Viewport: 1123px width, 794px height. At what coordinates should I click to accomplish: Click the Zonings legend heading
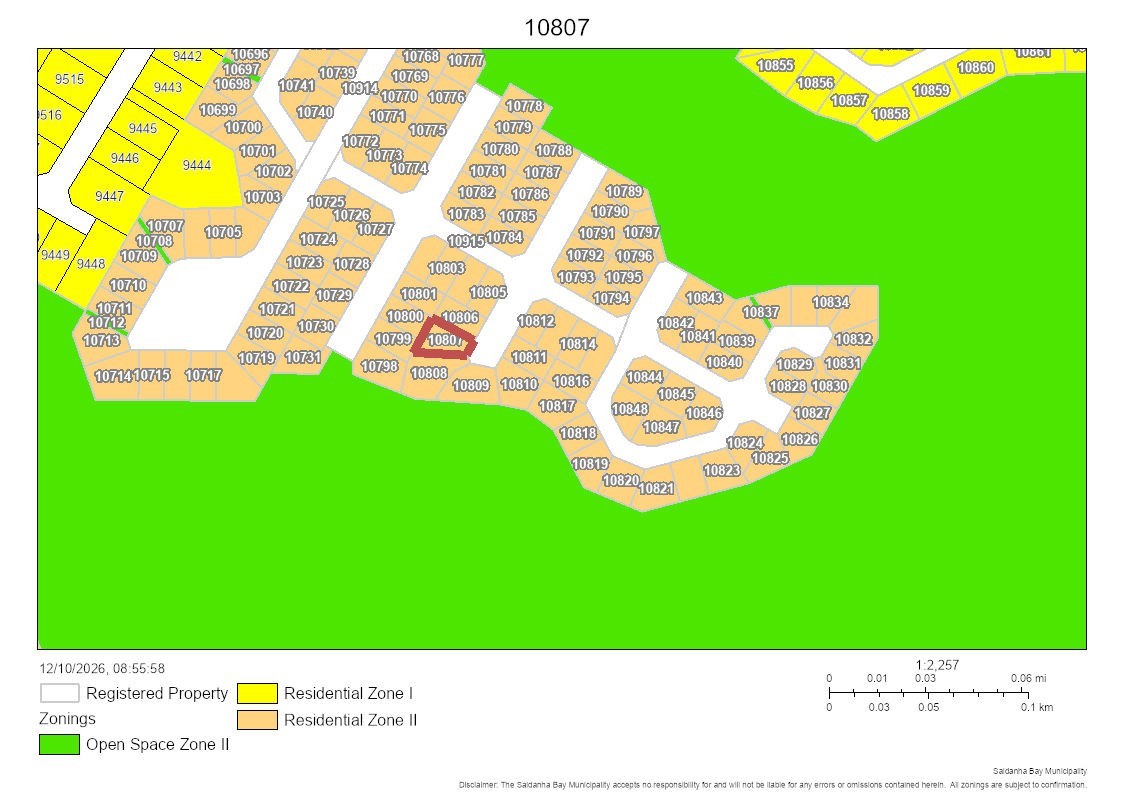point(67,719)
